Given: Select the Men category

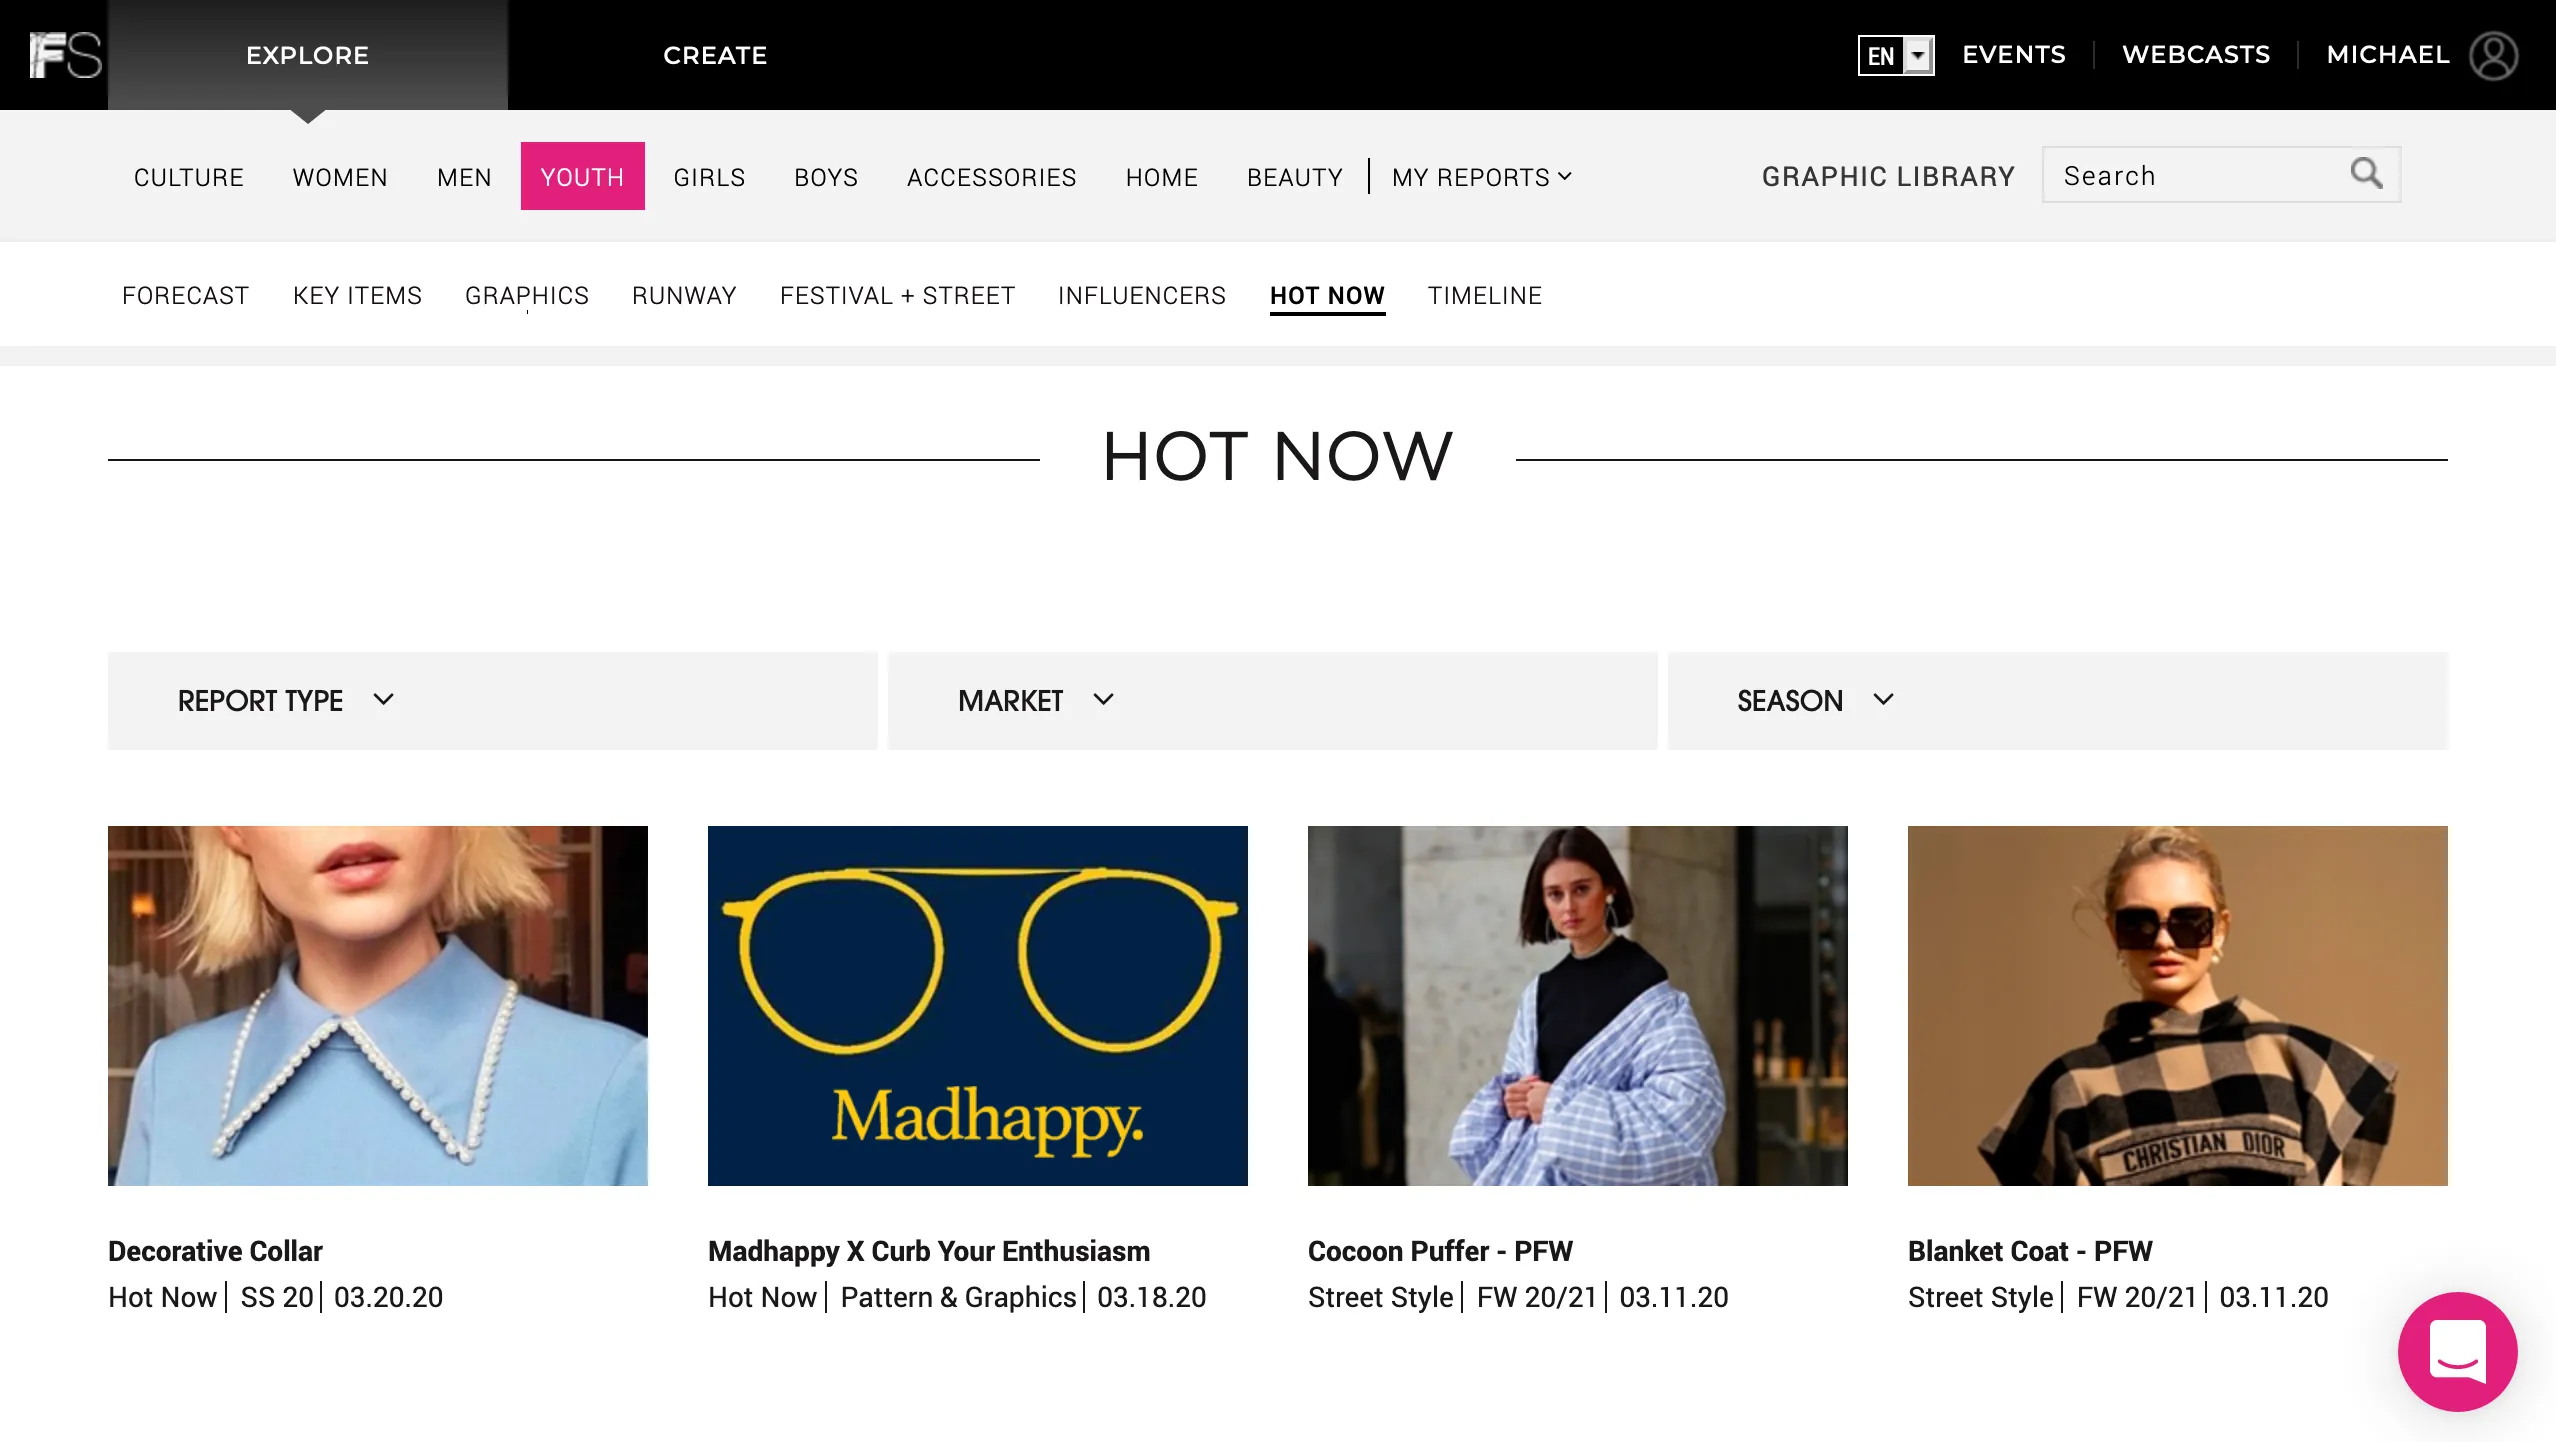Looking at the screenshot, I should pos(464,177).
